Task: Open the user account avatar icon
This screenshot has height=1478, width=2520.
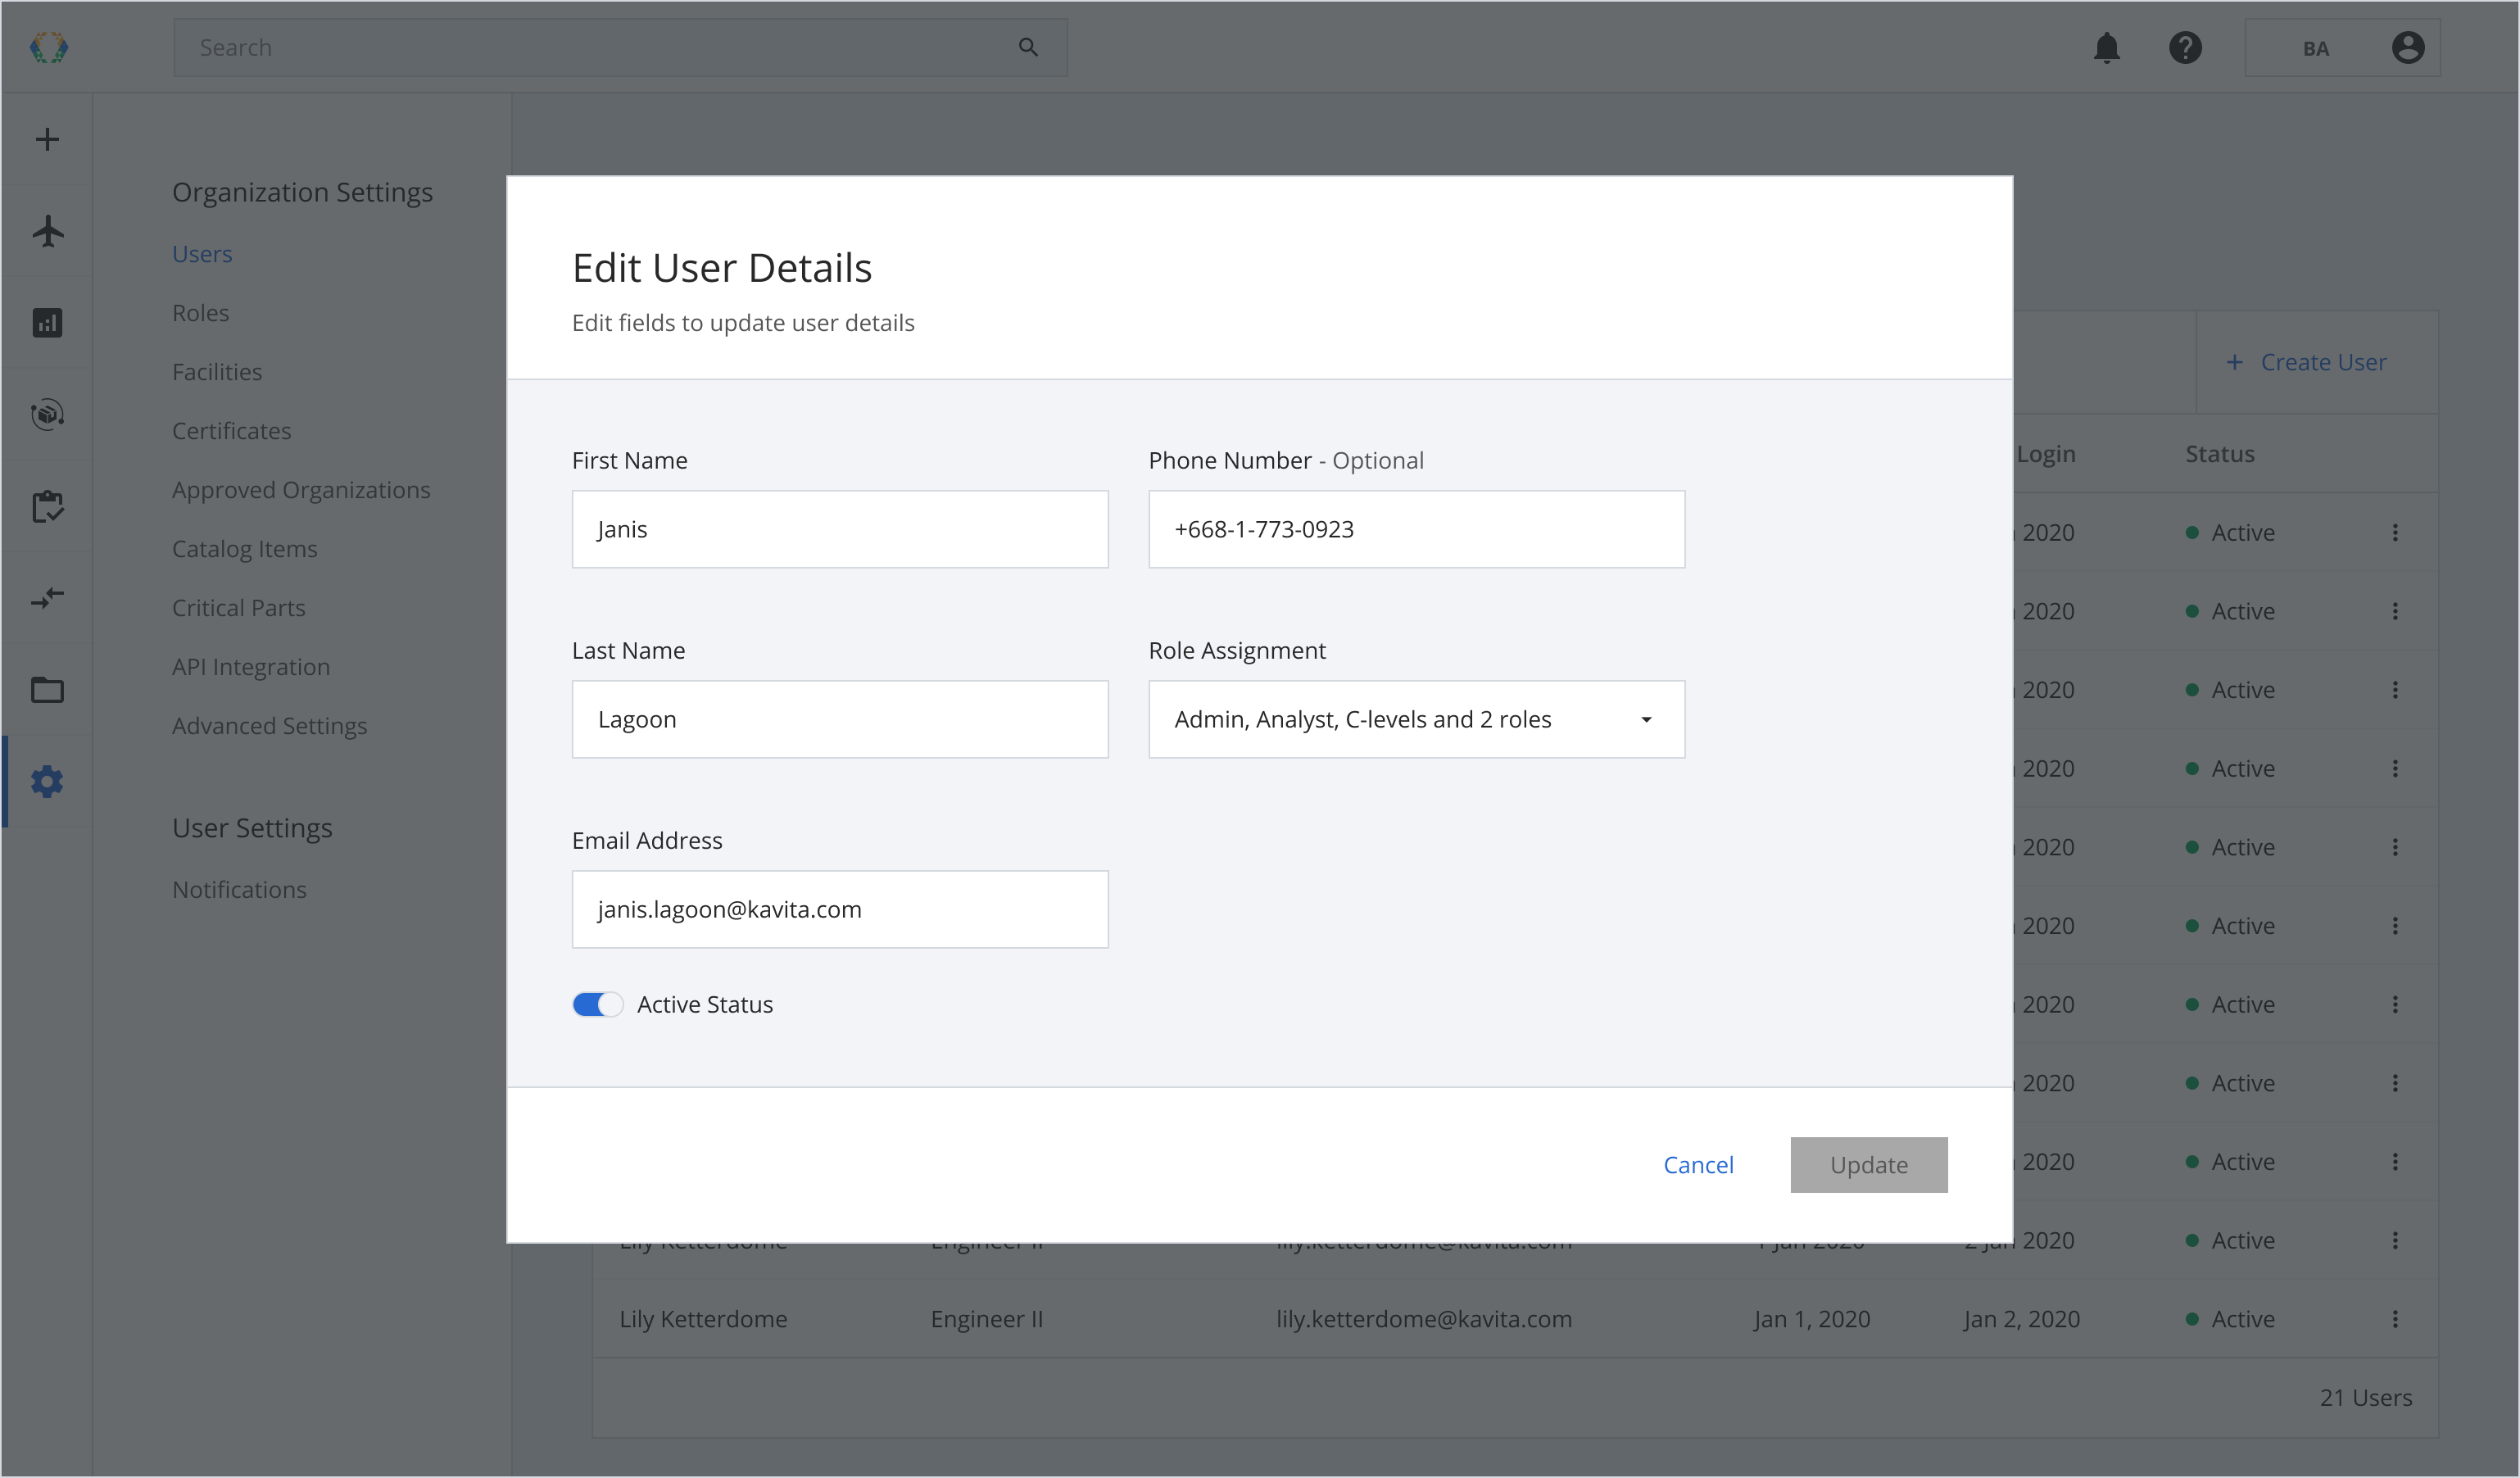Action: (x=2407, y=47)
